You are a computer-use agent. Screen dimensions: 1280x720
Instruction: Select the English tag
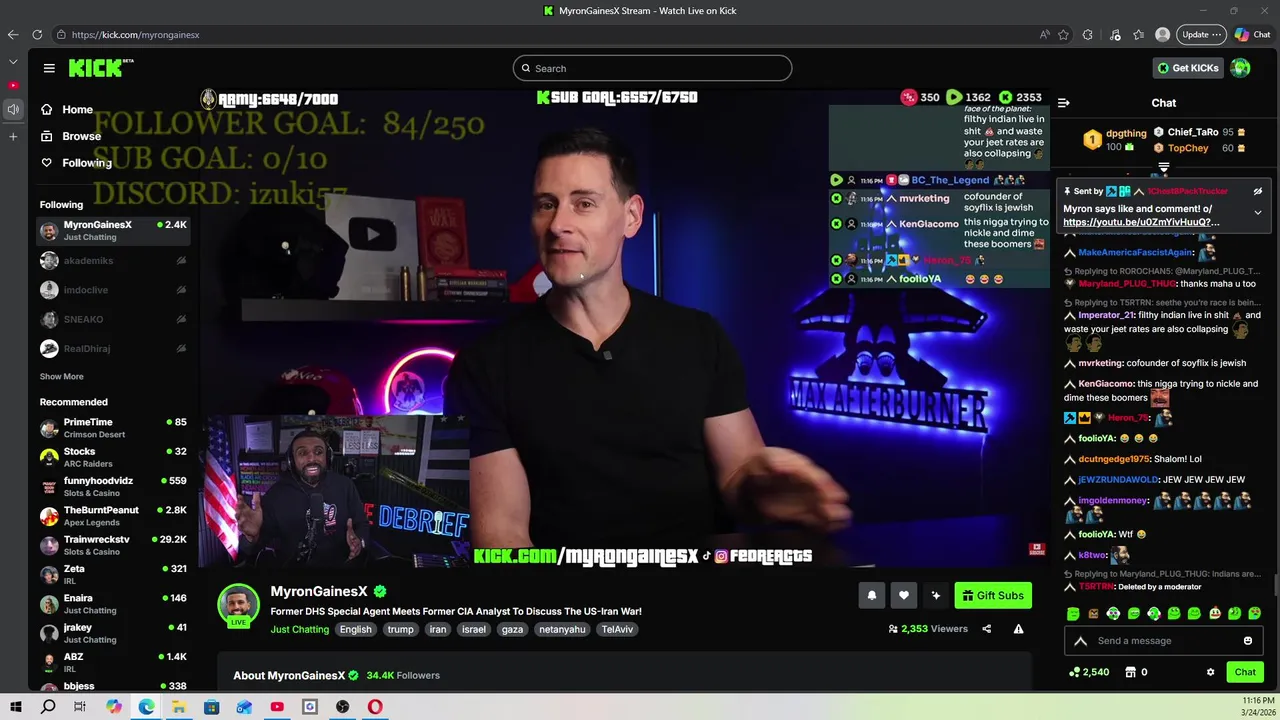coord(355,629)
